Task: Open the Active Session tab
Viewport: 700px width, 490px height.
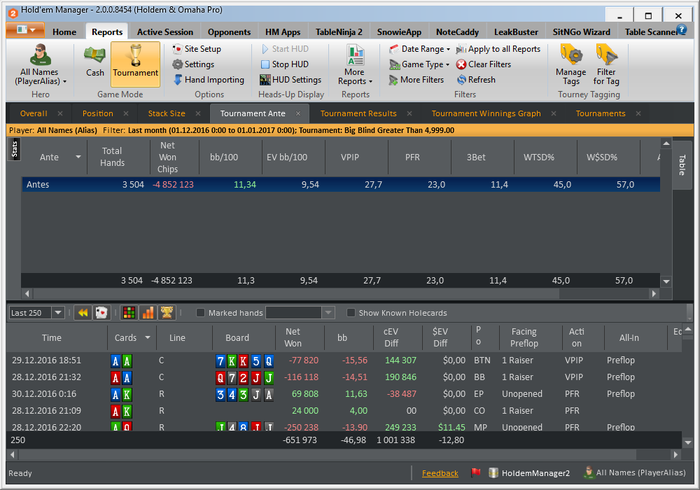Action: tap(165, 32)
